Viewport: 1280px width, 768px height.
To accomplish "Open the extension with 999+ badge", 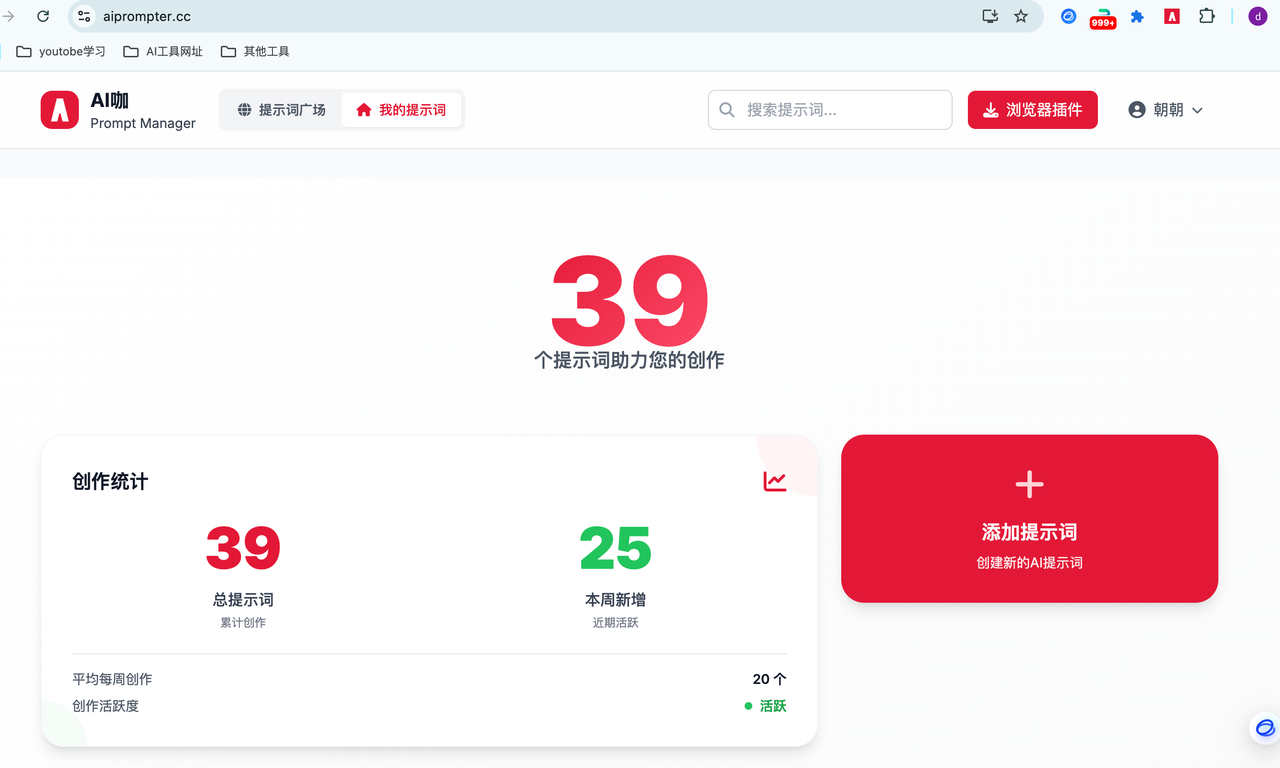I will click(1103, 17).
